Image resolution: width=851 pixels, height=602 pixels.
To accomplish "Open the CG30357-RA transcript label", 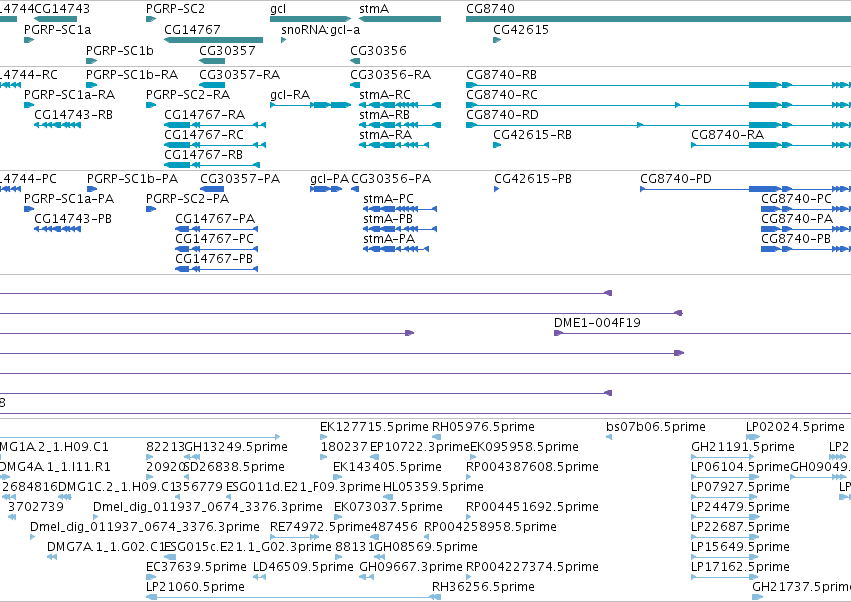I will point(239,74).
